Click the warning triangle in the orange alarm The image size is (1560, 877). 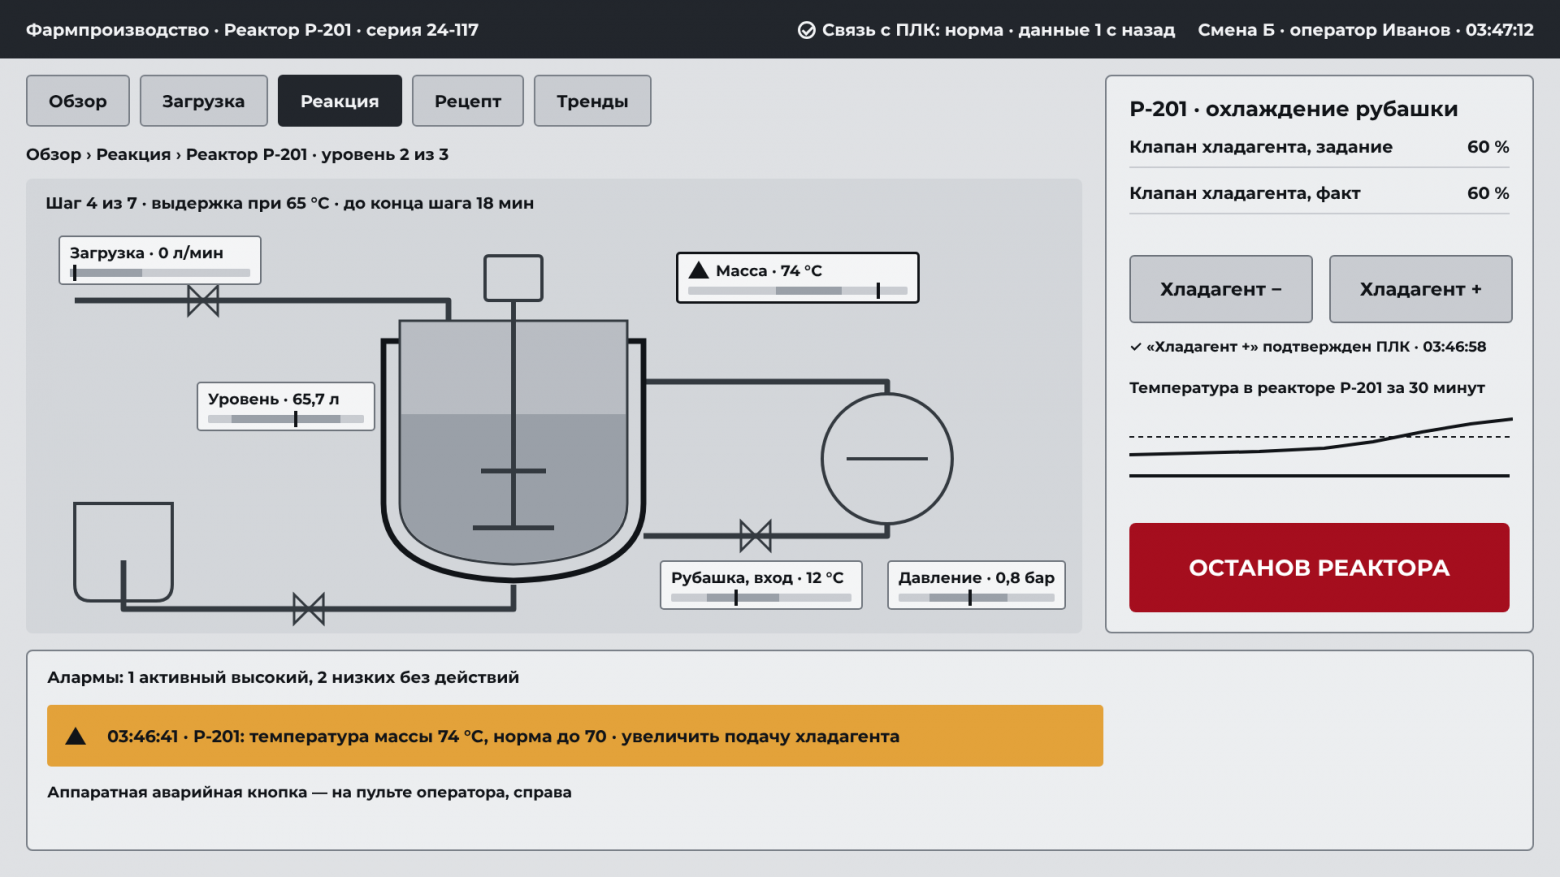coord(75,736)
